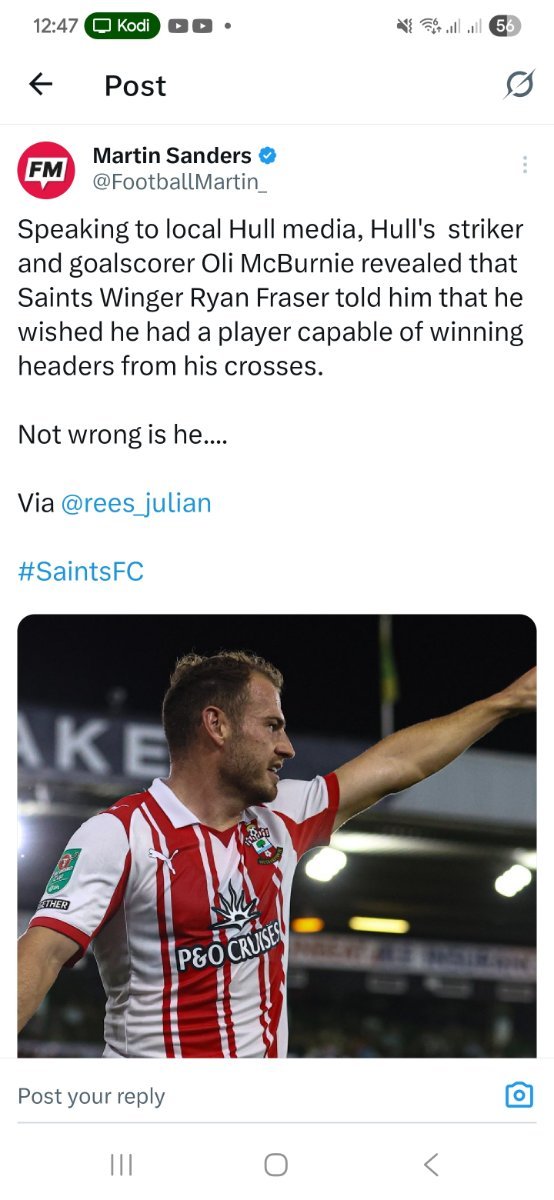
Task: Tap the battery level indicator
Action: click(x=504, y=27)
